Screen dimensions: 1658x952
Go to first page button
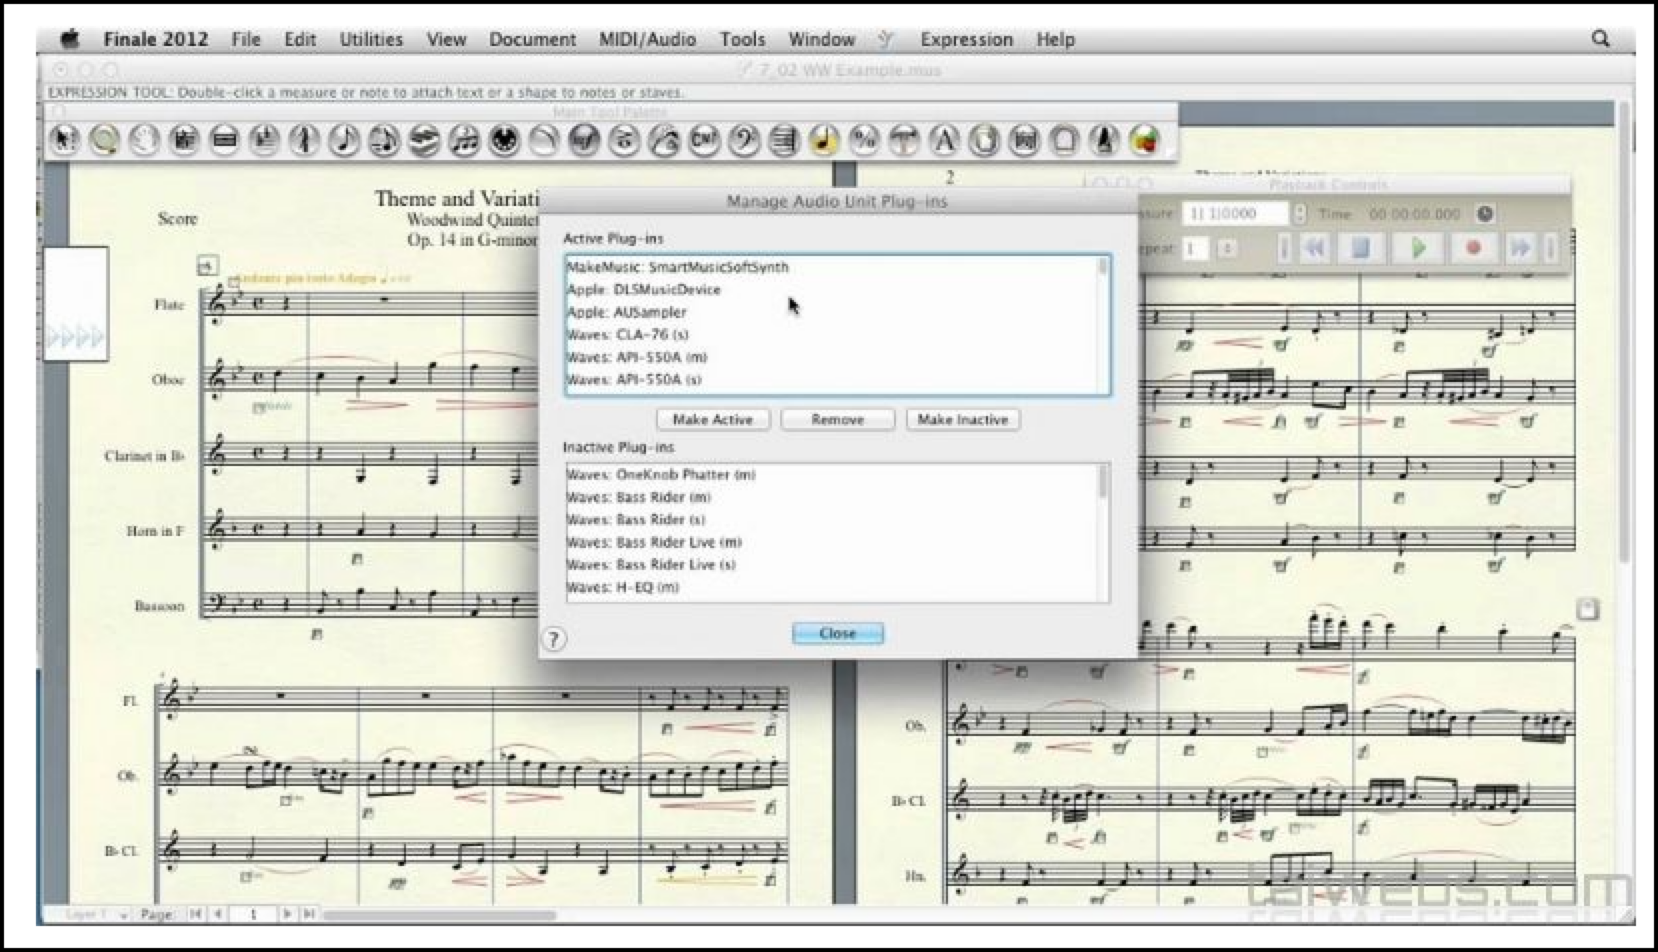[x=196, y=914]
